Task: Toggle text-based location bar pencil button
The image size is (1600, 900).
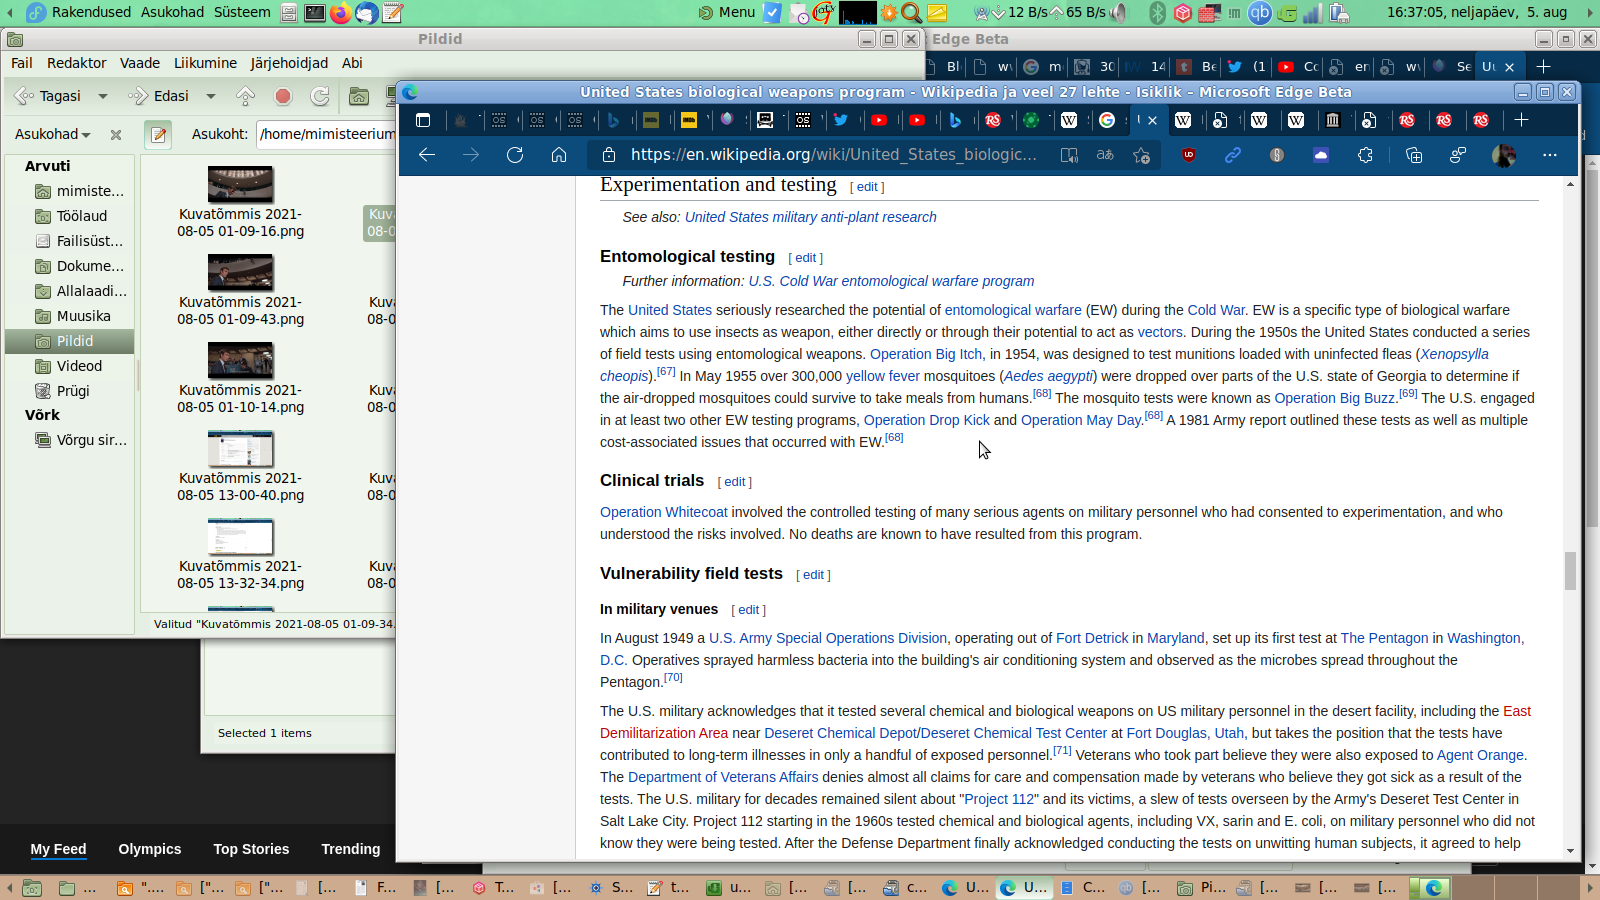Action: (x=158, y=134)
